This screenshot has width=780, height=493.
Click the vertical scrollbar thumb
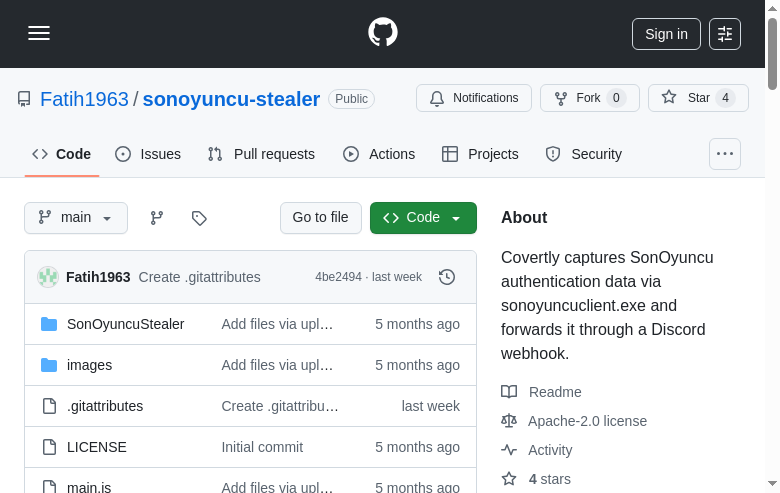[x=772, y=54]
